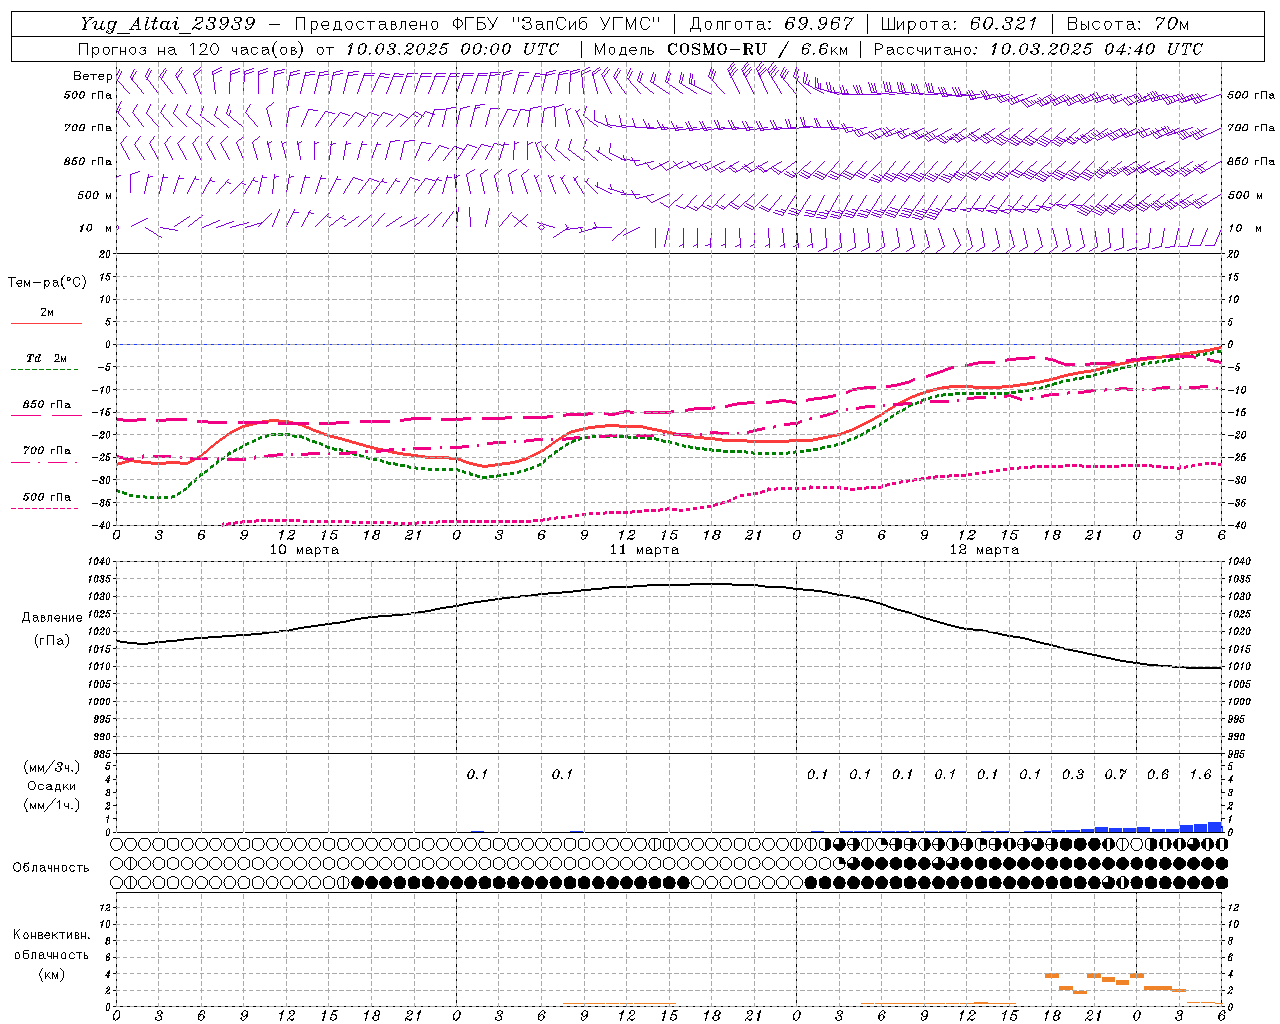Select the Тем-ра(°C) axis title
Viewport: 1280px width, 1024px height.
pos(47,283)
